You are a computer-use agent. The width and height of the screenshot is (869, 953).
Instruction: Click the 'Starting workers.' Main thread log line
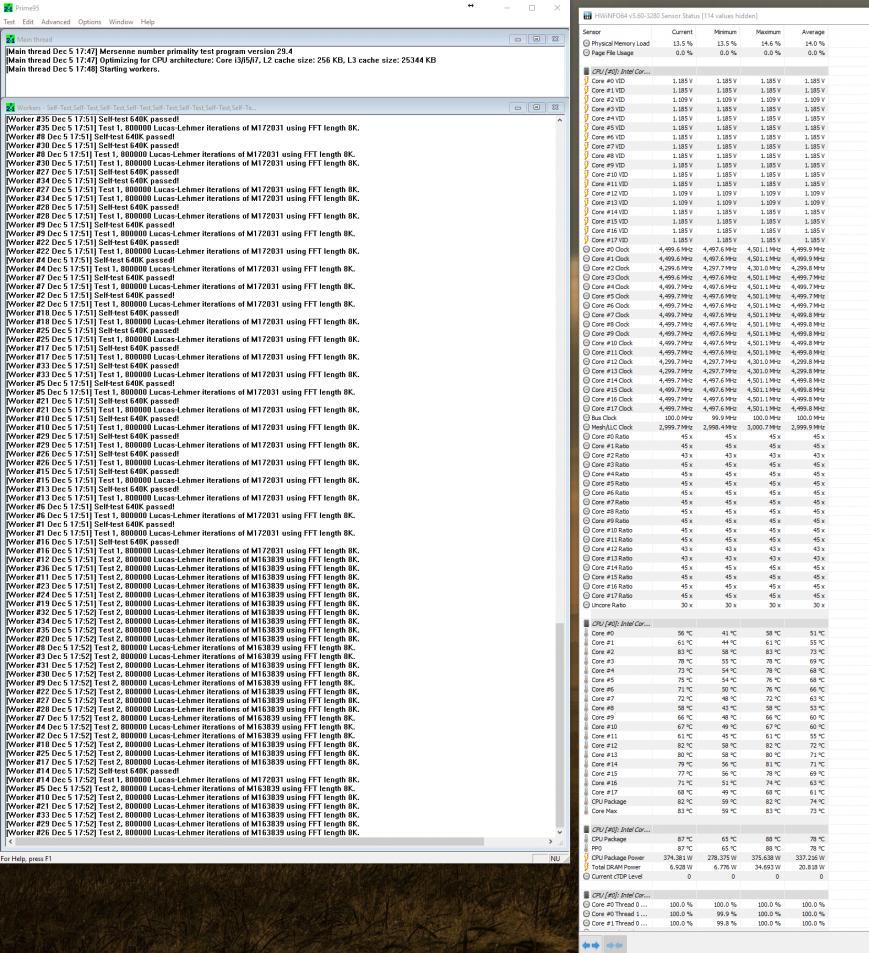pos(83,69)
